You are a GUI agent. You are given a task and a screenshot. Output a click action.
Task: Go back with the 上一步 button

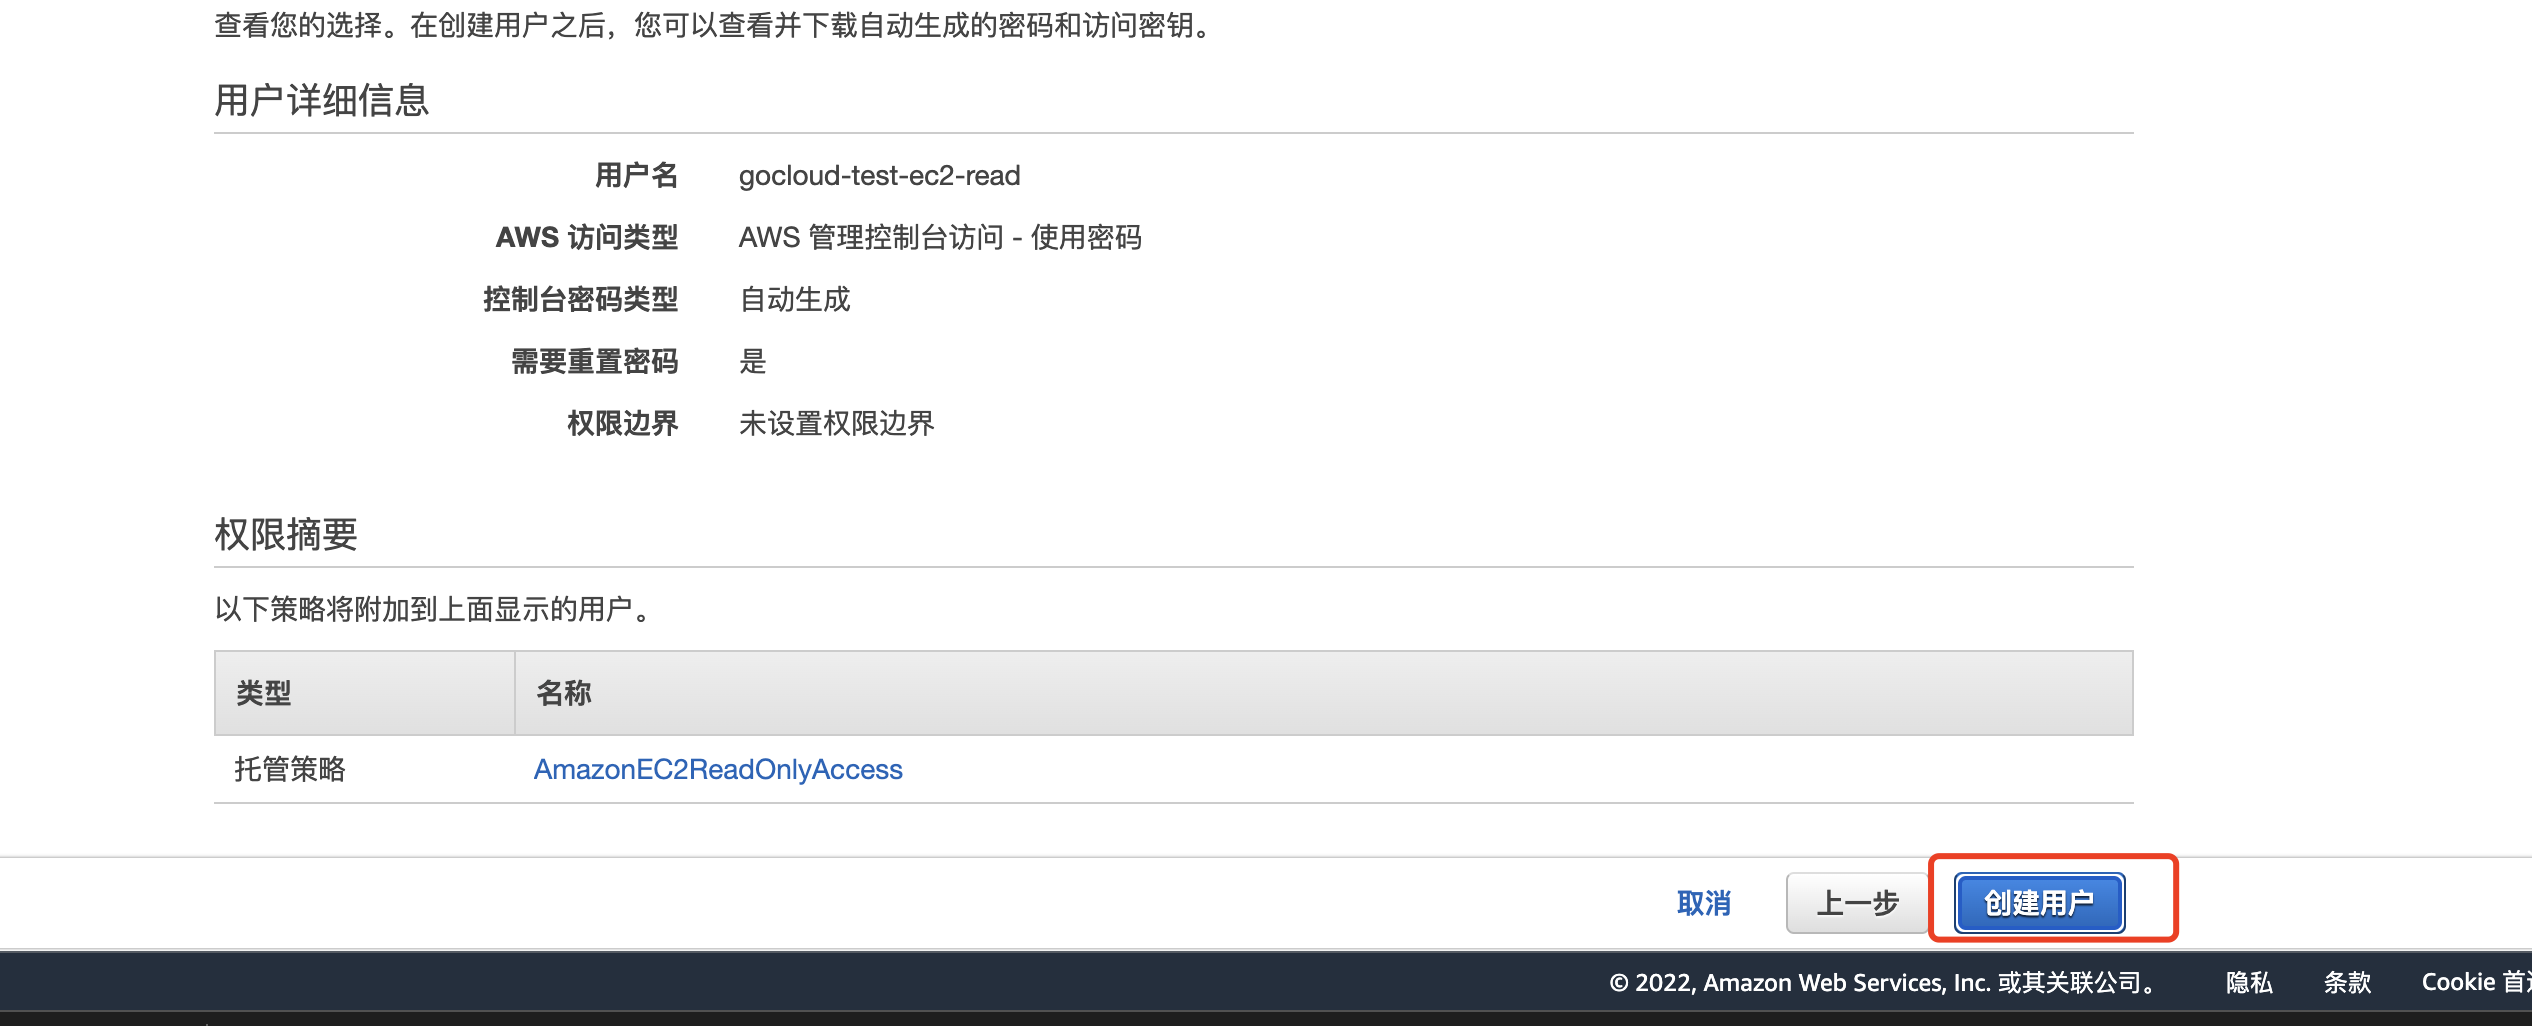(x=1857, y=903)
